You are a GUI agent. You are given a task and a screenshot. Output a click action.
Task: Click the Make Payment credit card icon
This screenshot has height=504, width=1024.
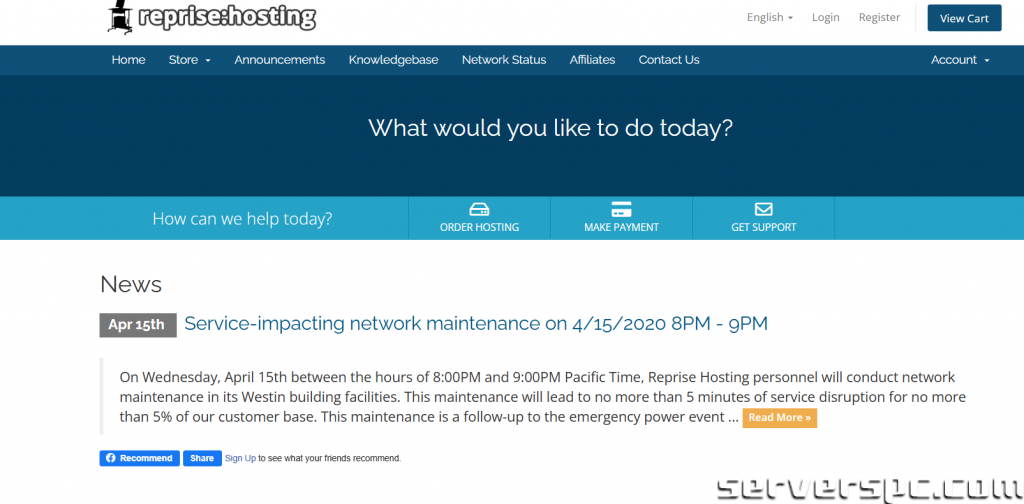(x=621, y=210)
